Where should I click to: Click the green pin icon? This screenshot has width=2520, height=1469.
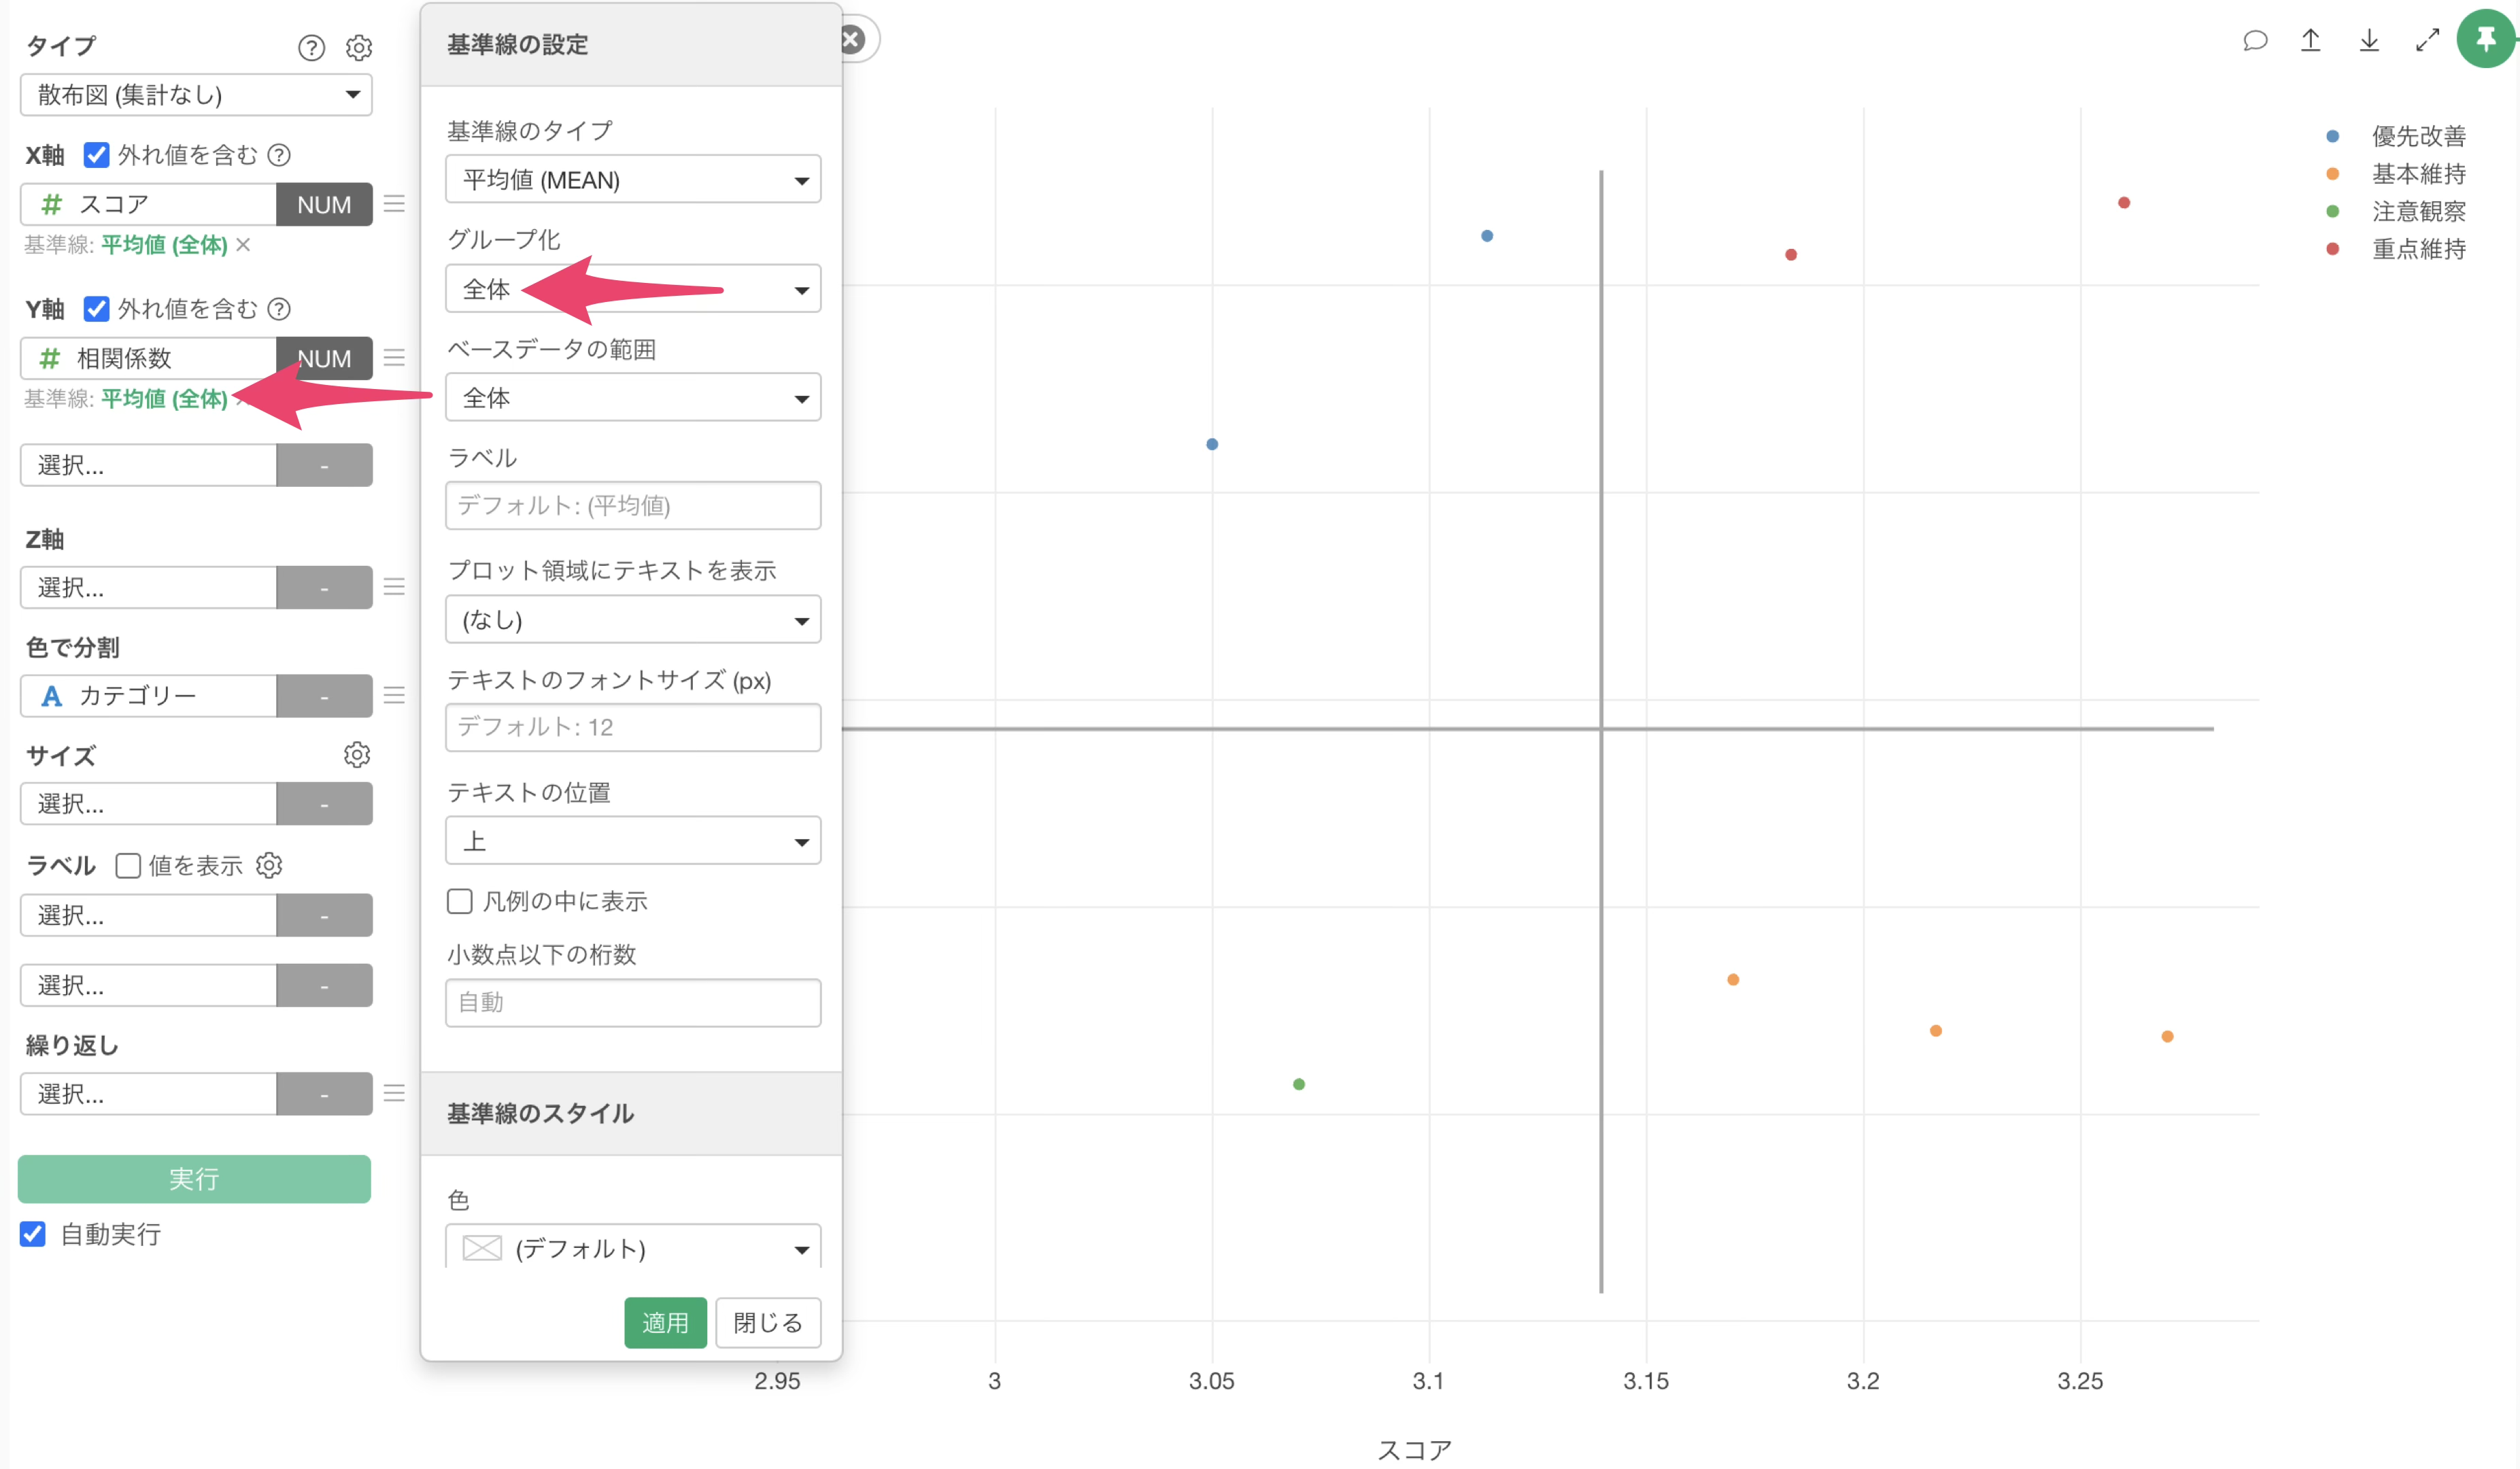pyautogui.click(x=2485, y=39)
